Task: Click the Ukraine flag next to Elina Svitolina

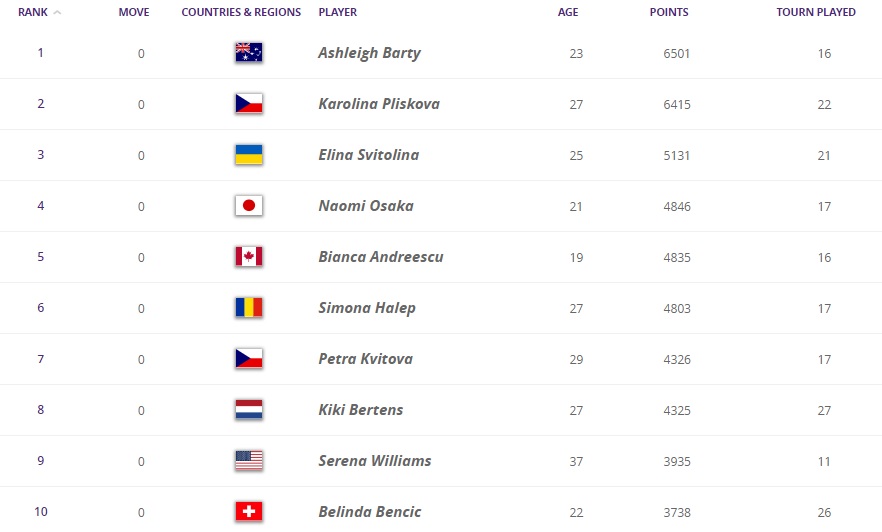Action: click(249, 155)
